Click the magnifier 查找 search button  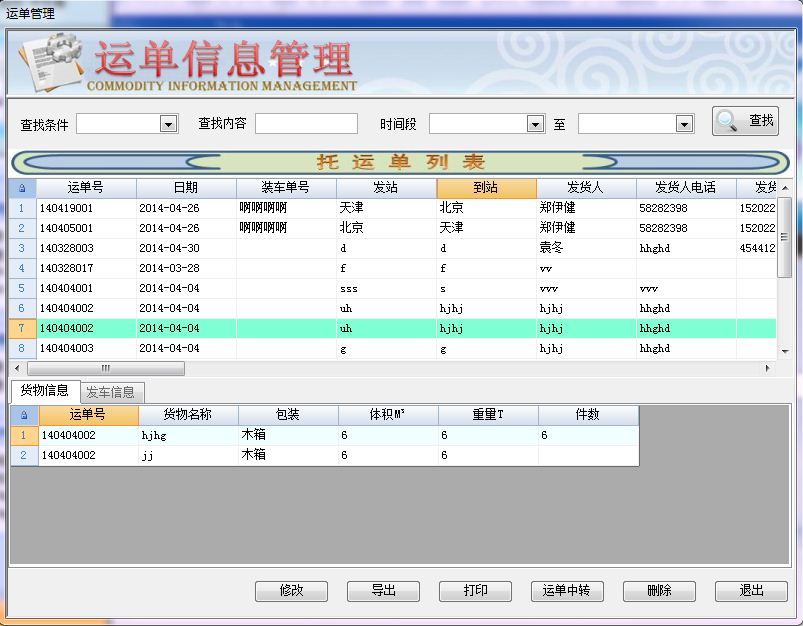(x=745, y=121)
